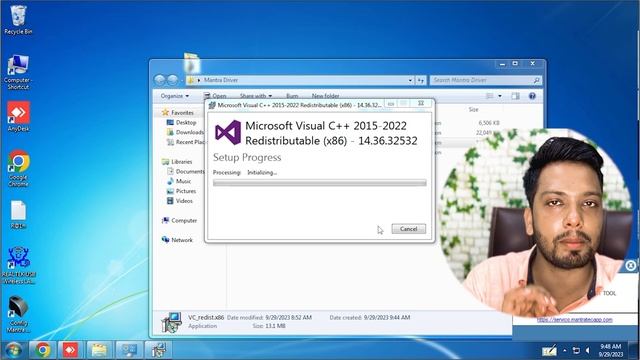
Task: Click the Visual Studio logo in the installer
Action: point(228,133)
